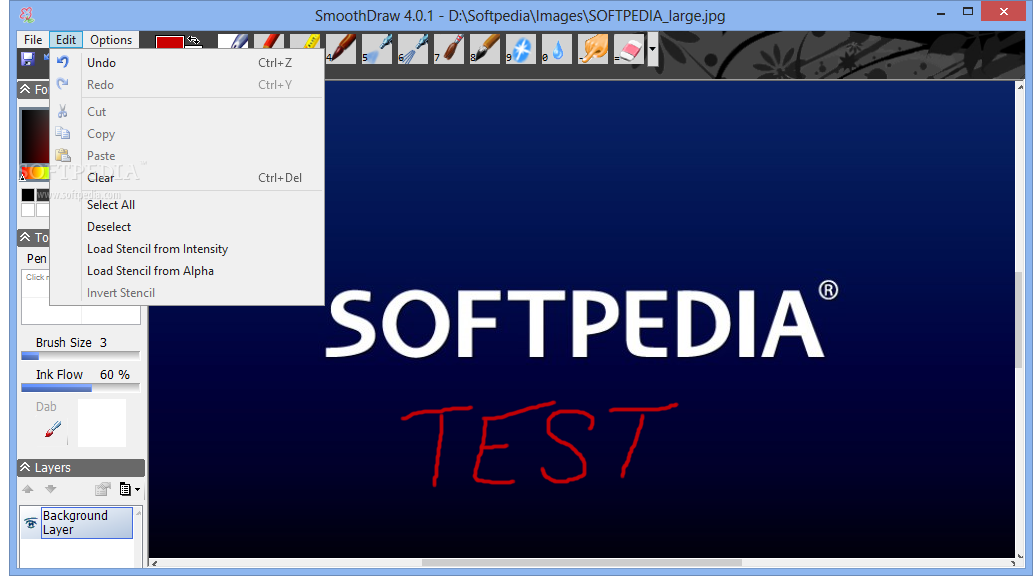The image size is (1033, 576).
Task: Pick a shade in the color gradient square
Action: [35, 136]
